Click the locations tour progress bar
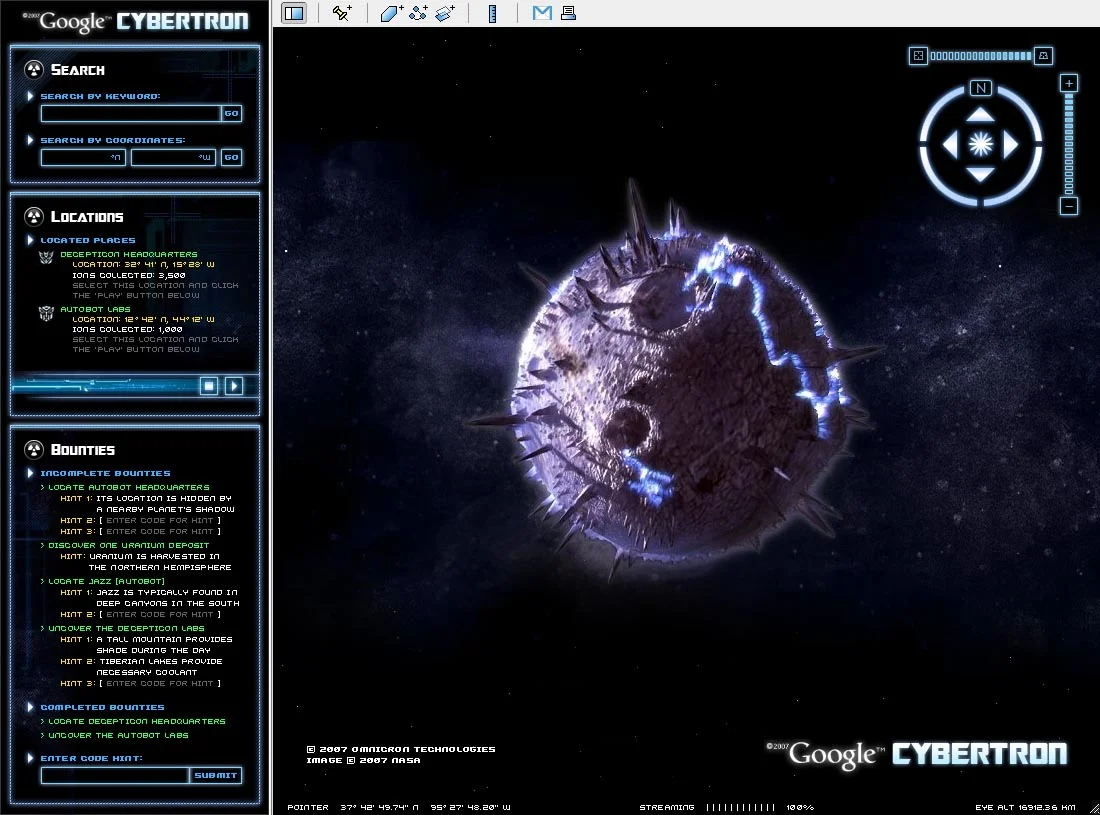1100x815 pixels. (104, 386)
